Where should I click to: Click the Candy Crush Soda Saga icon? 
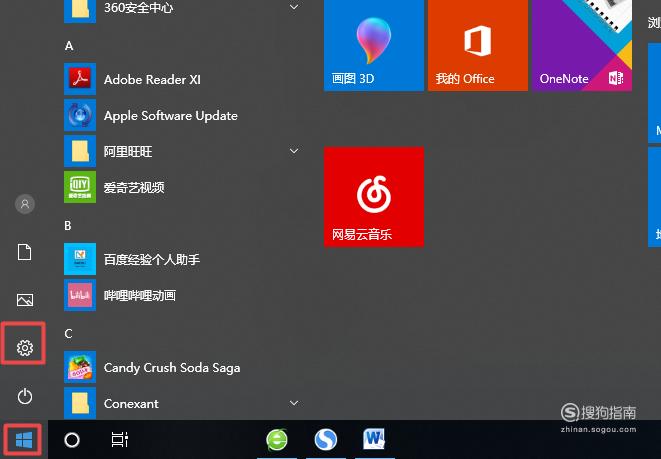(80, 367)
